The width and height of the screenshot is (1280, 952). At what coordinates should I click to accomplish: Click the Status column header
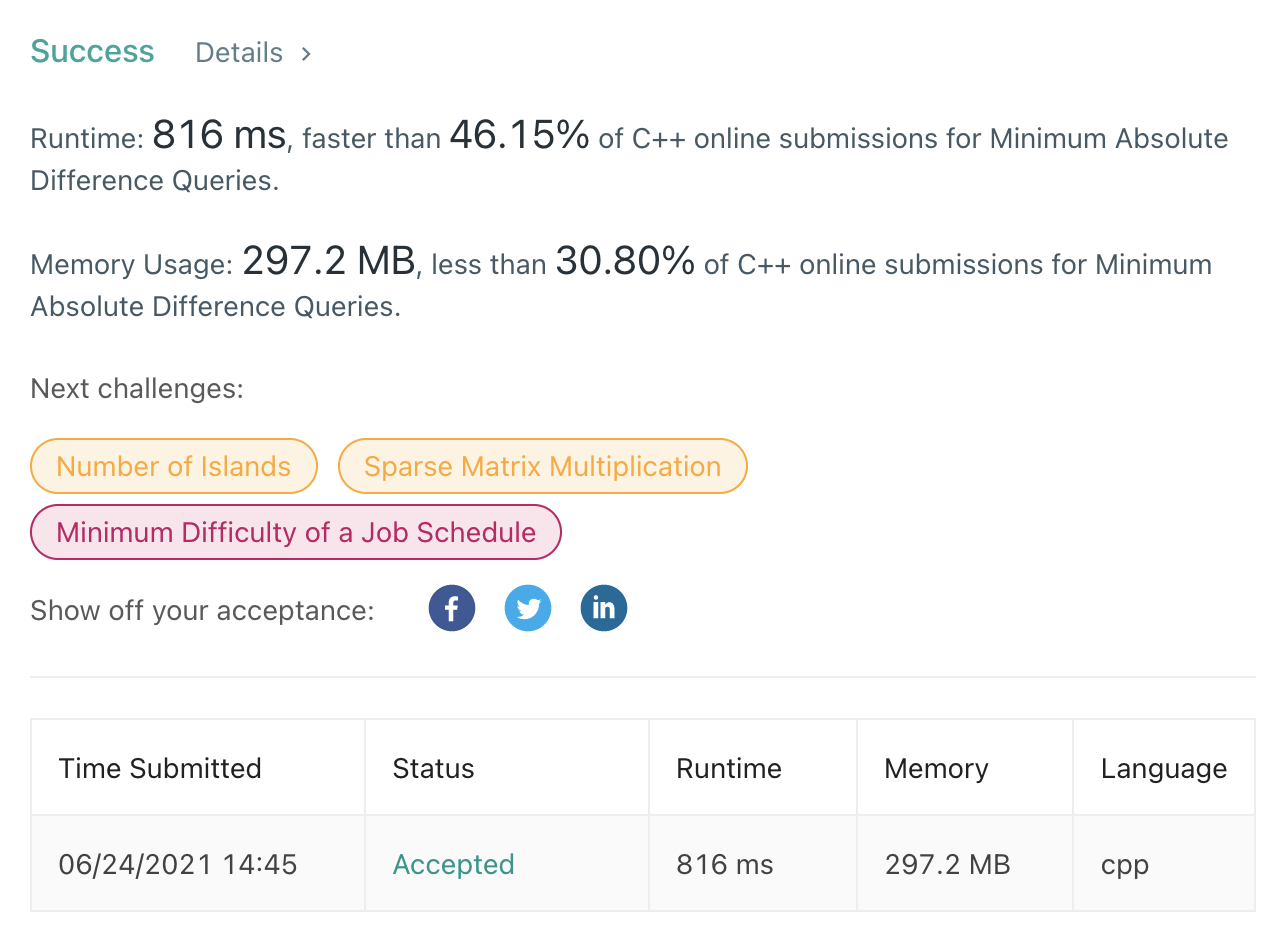pyautogui.click(x=433, y=768)
